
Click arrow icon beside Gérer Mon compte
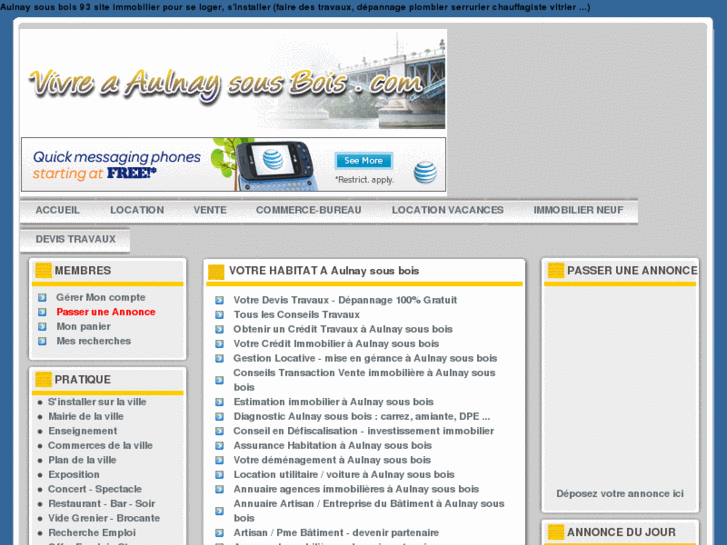(x=42, y=297)
